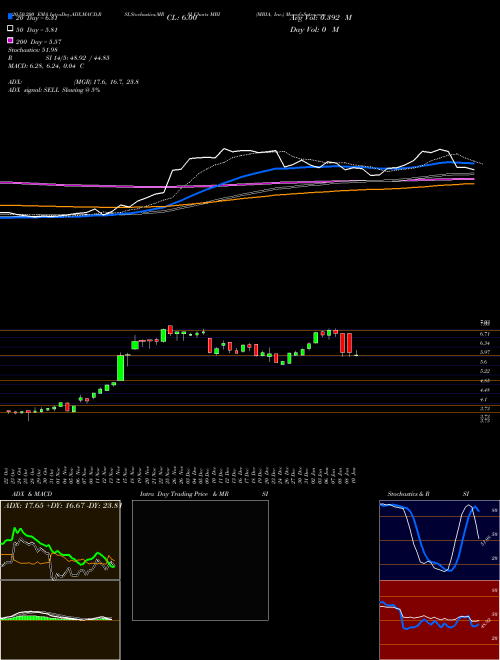Click the 'Day Vol: 0 M' label
Image resolution: width=500 pixels, height=660 pixels.
click(x=314, y=29)
